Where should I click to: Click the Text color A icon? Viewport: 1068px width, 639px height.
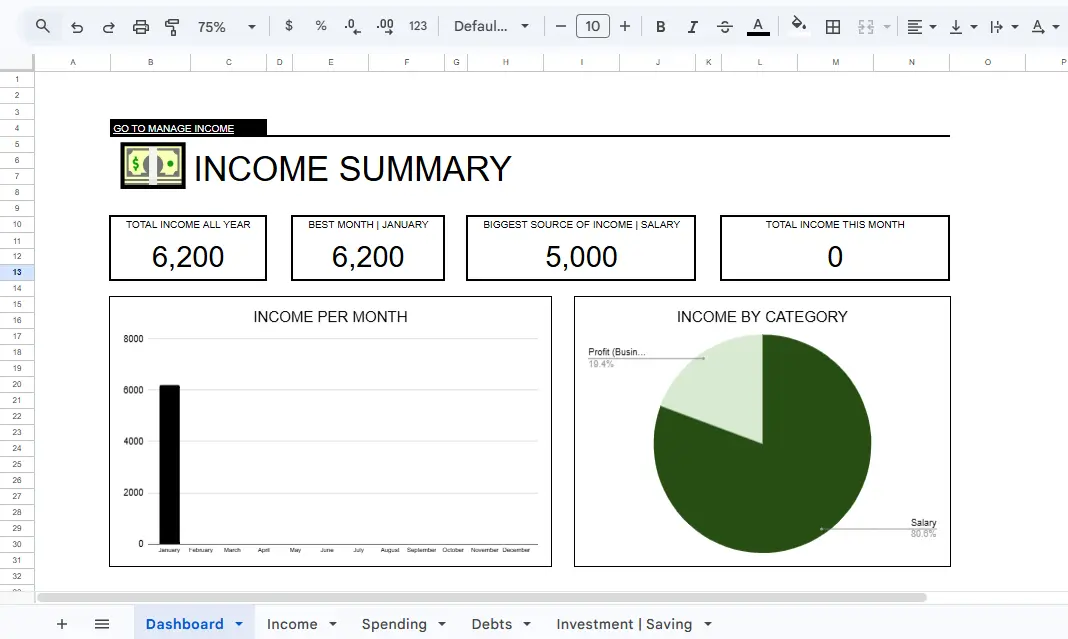pyautogui.click(x=757, y=26)
